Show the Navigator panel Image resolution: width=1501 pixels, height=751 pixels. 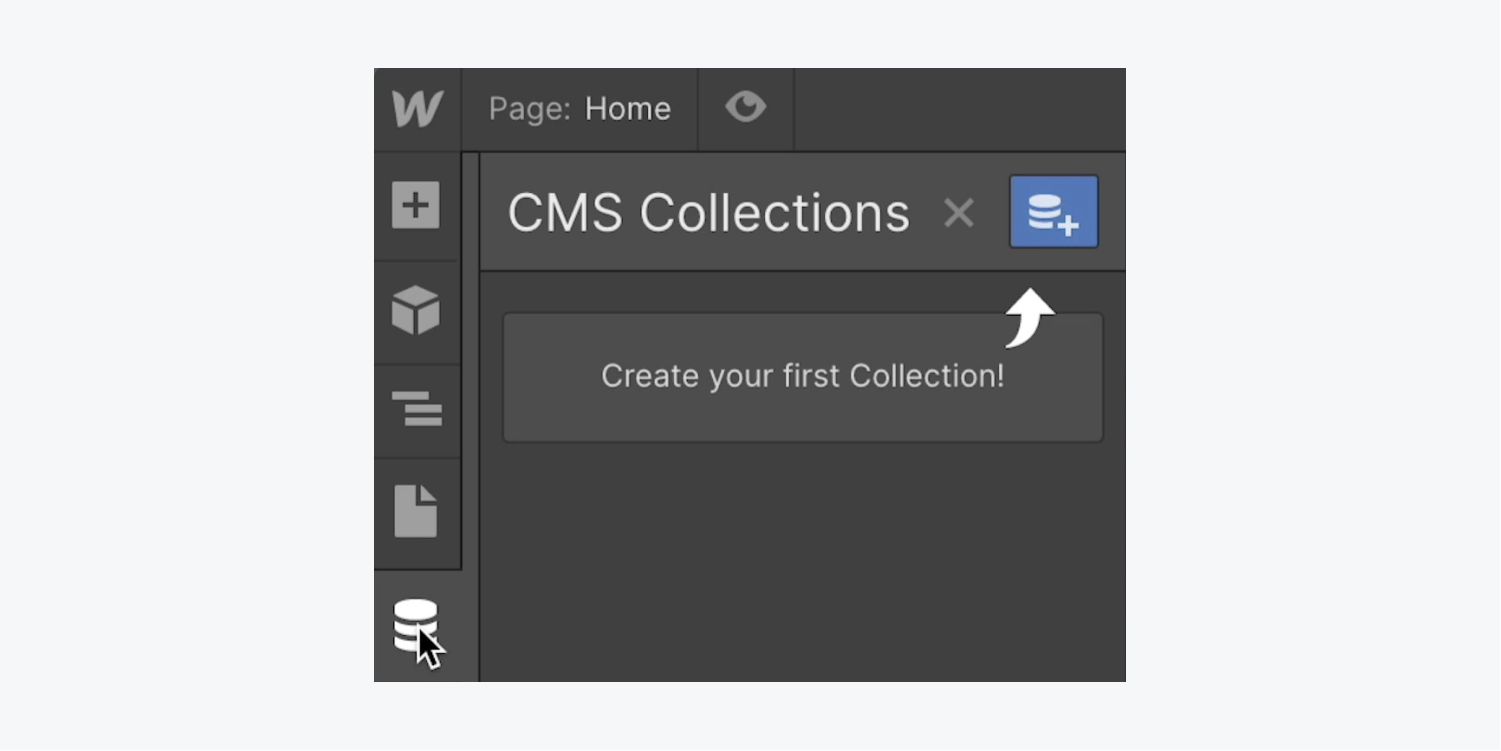[416, 409]
